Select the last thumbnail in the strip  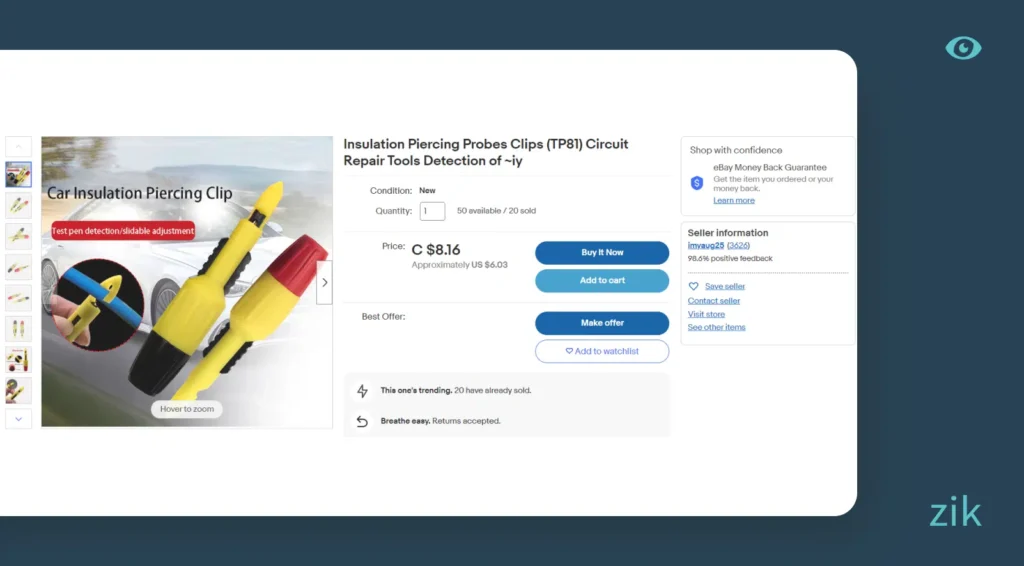(19, 390)
